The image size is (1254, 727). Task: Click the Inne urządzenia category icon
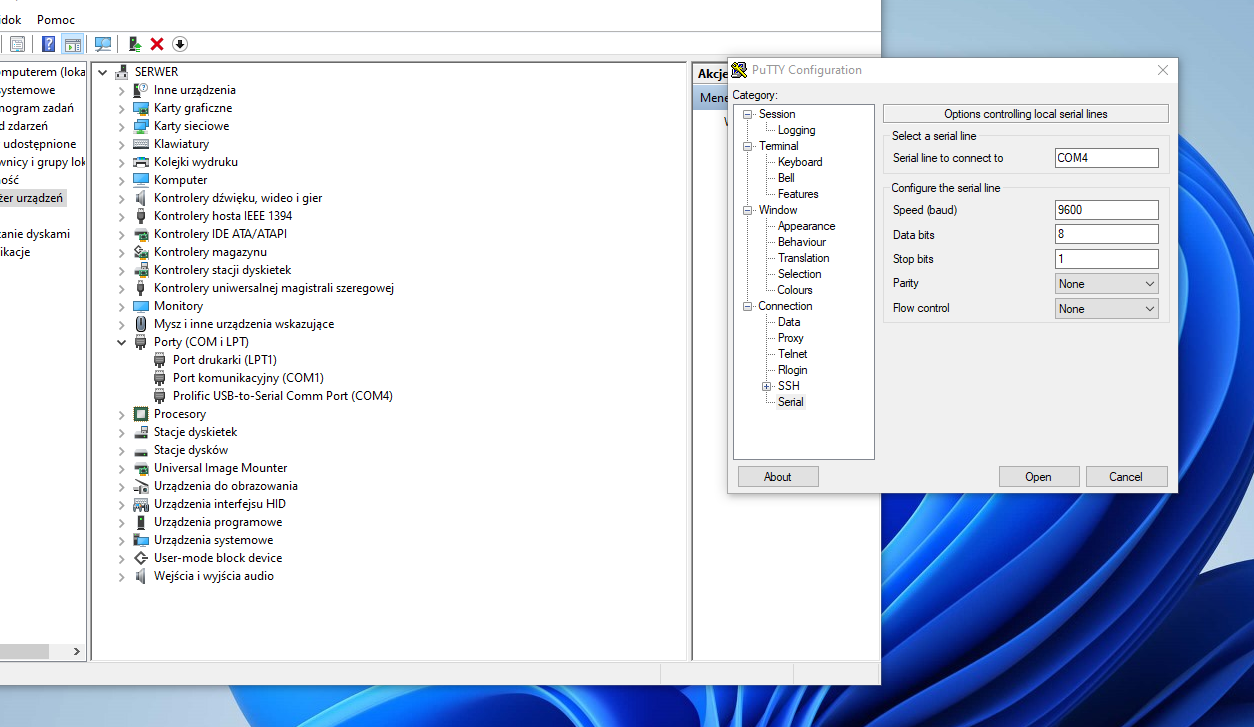coord(141,90)
